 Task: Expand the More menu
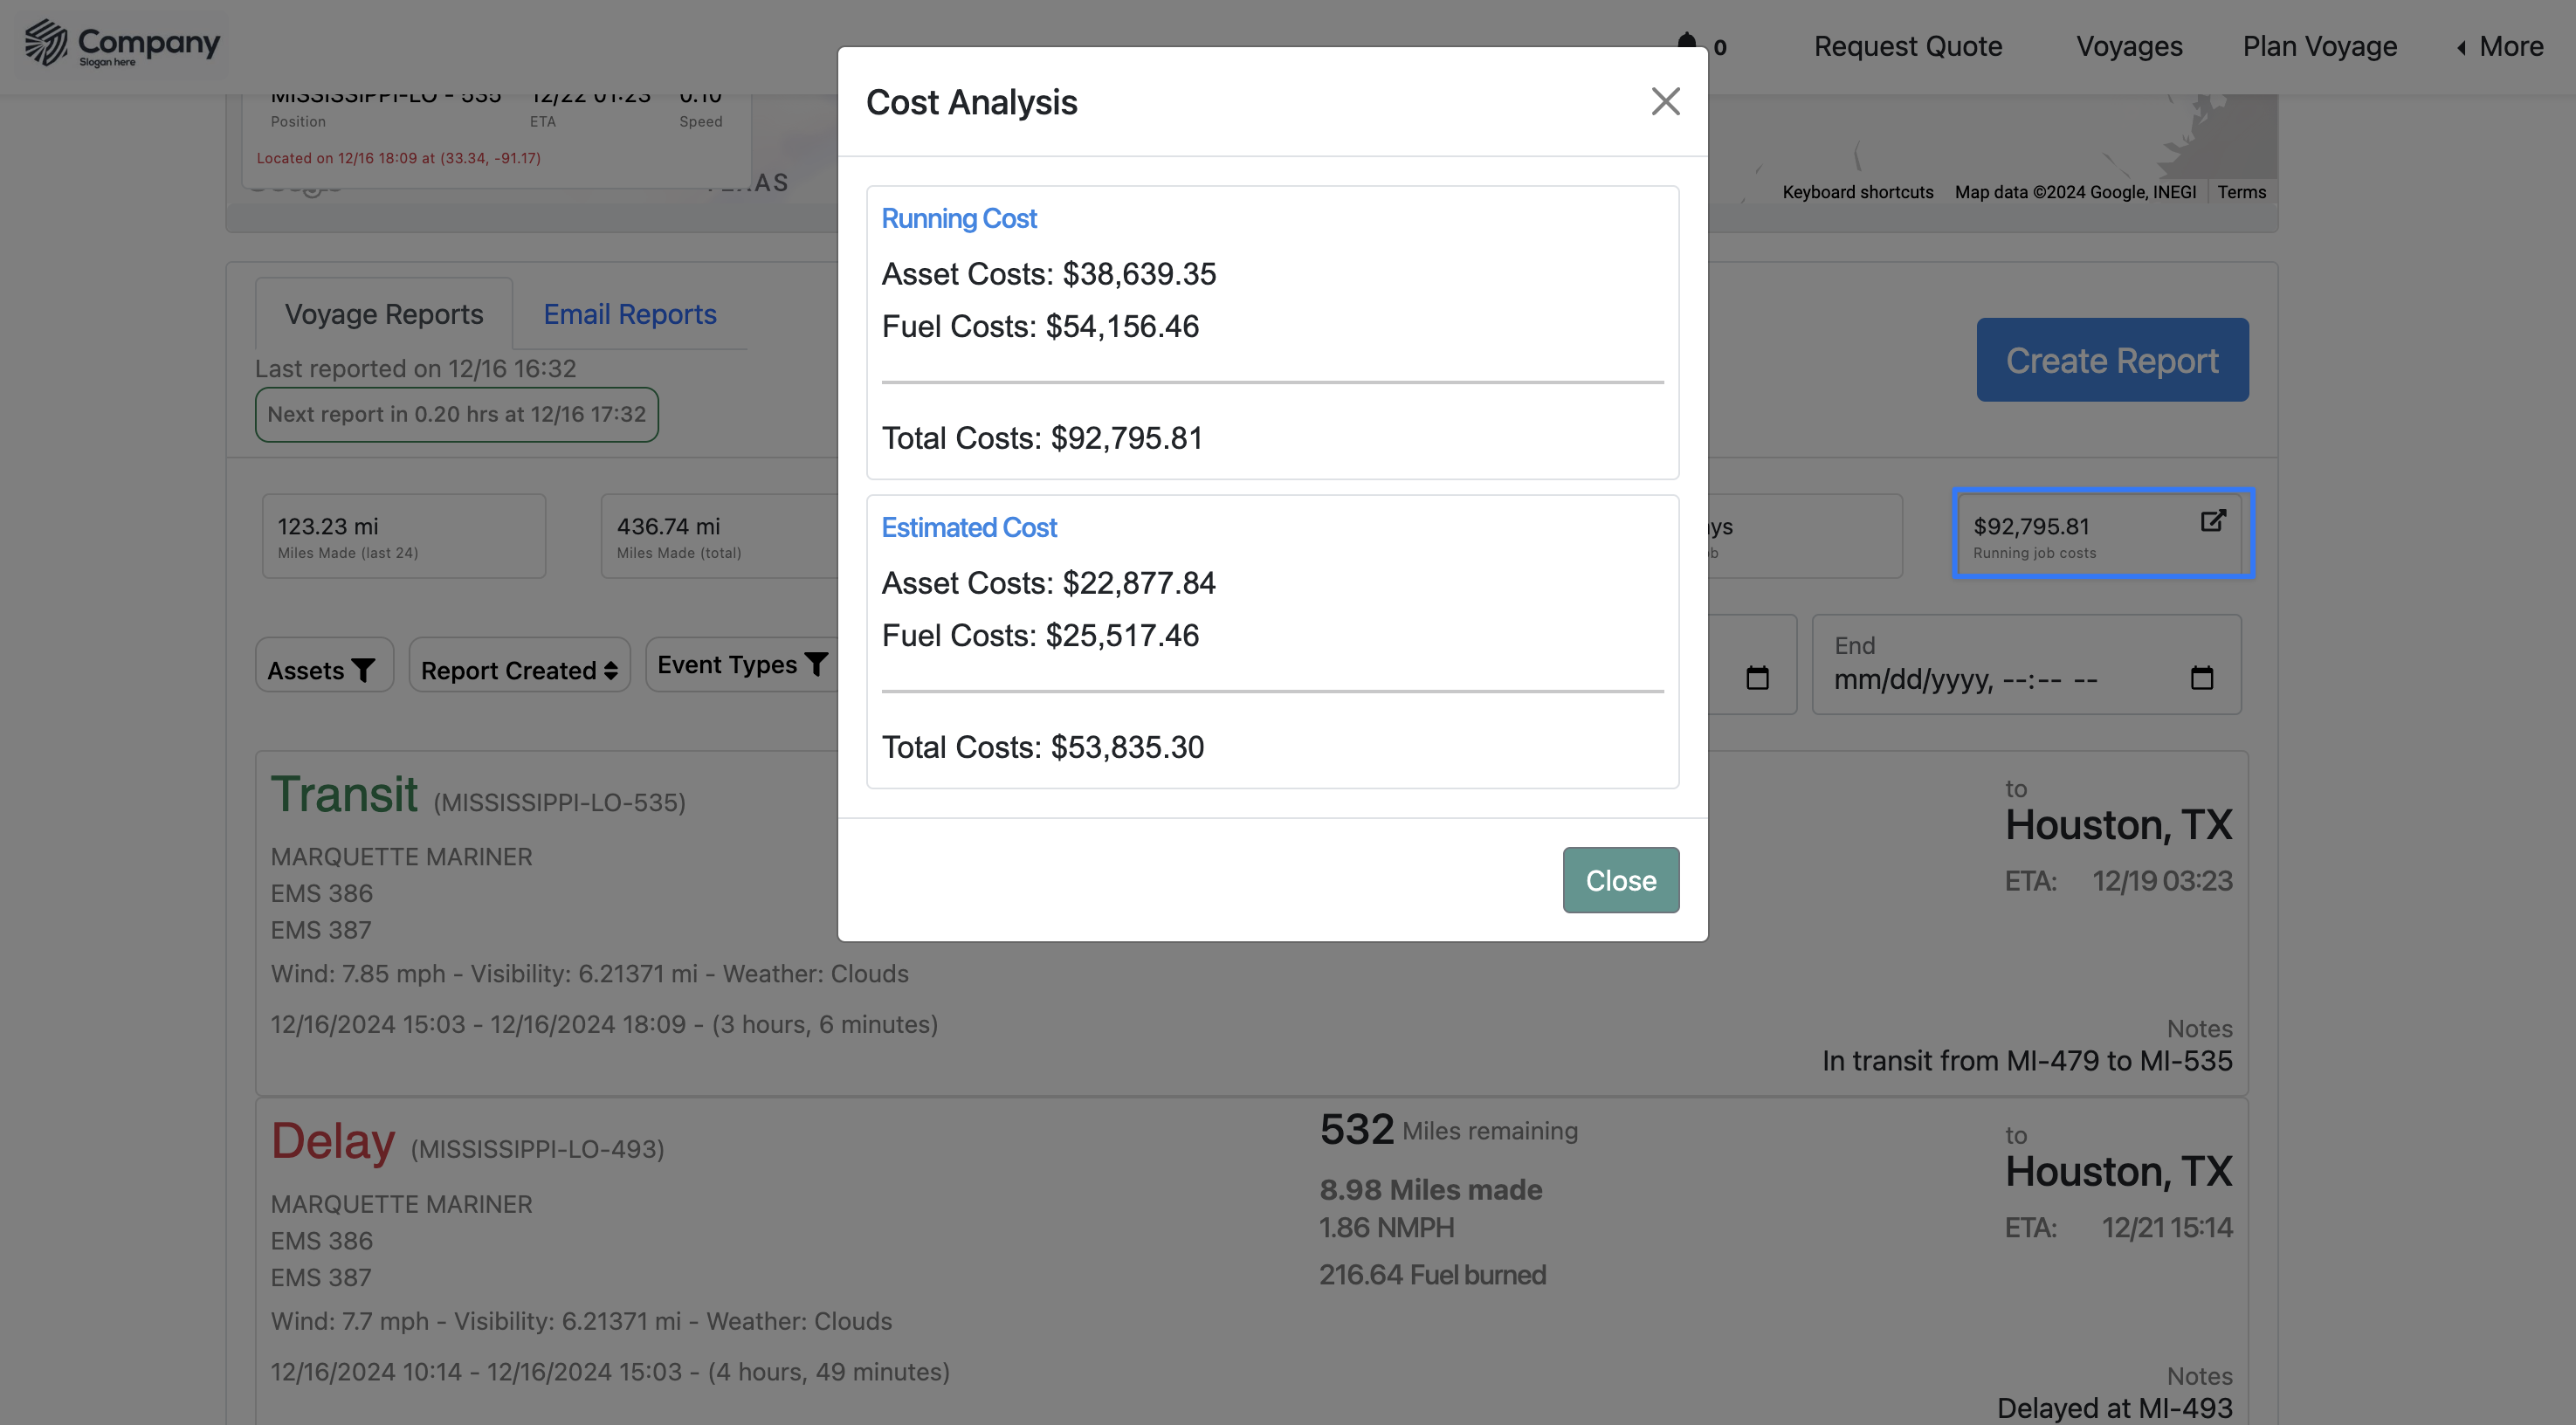pos(2500,46)
